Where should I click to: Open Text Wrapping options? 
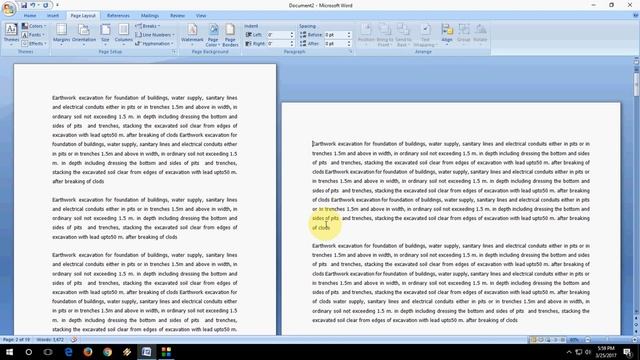coord(425,35)
